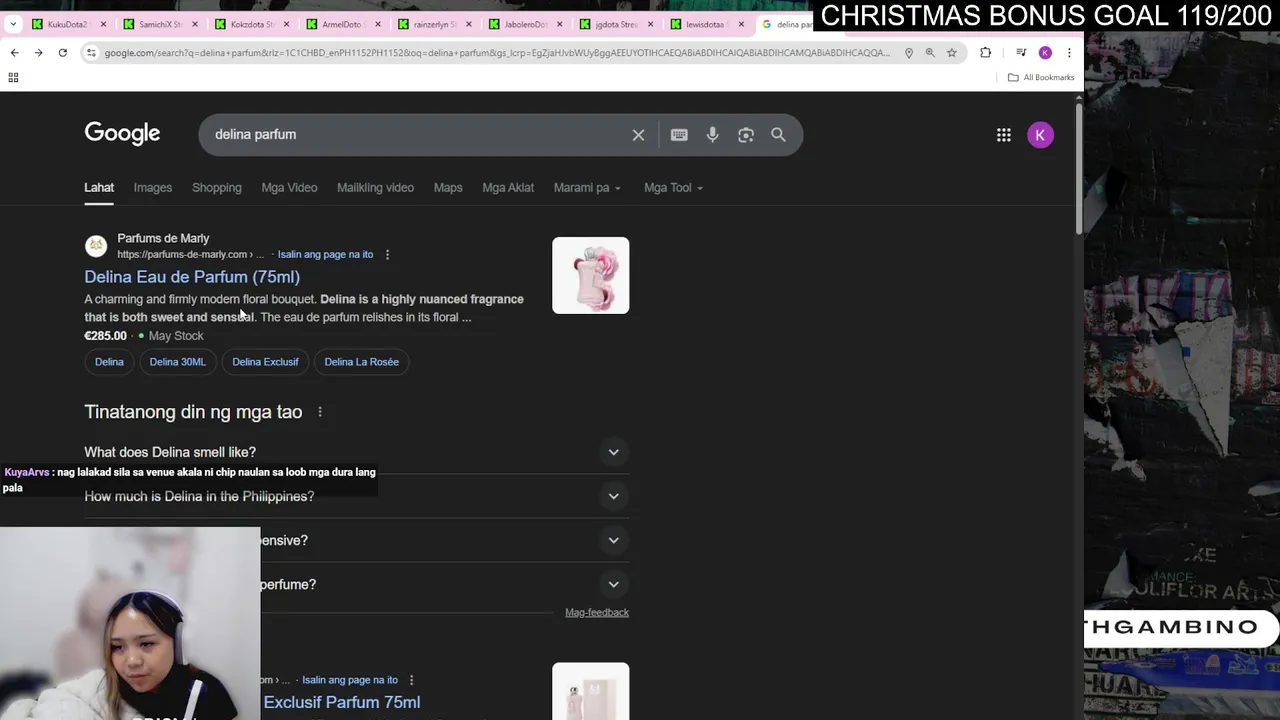1280x720 pixels.
Task: Open the Delina perfume bottle thumbnail
Action: click(590, 275)
